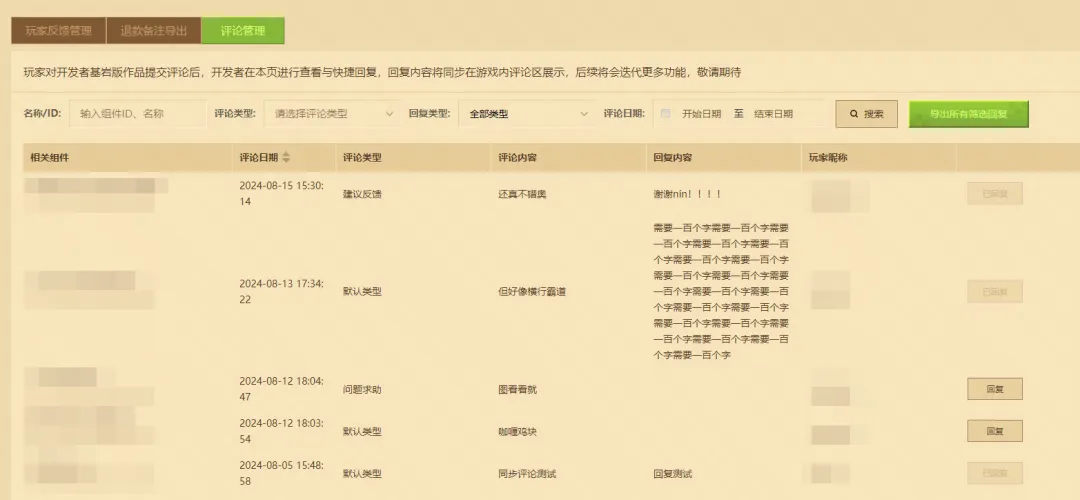Click 已回复 button for 还真不错奥 comment

click(994, 193)
